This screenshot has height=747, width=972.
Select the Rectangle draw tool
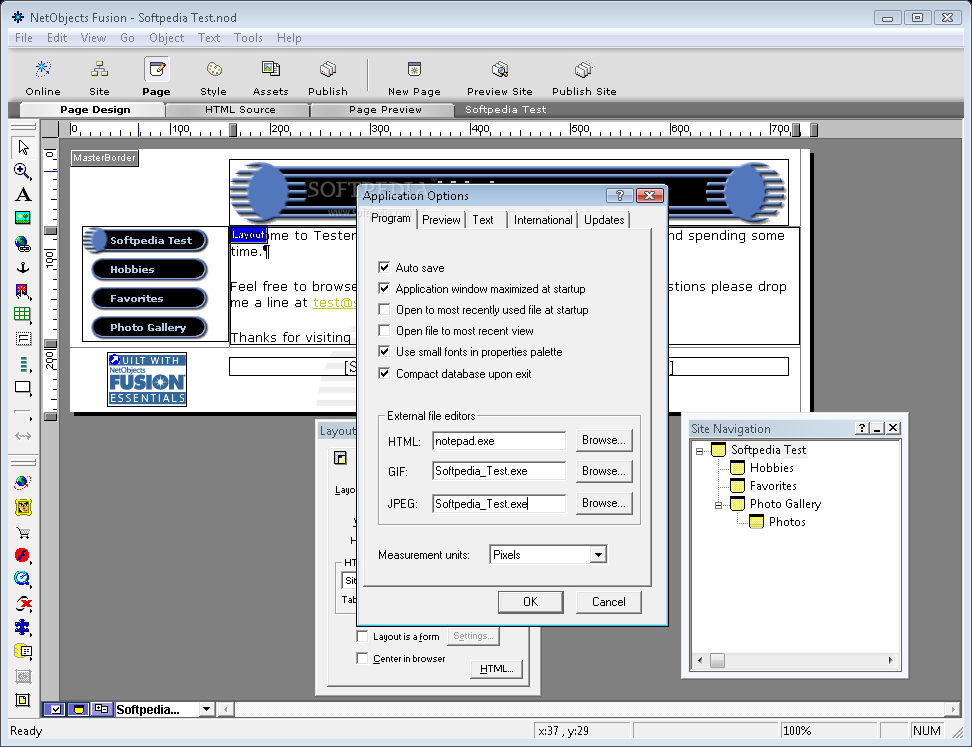coord(23,388)
